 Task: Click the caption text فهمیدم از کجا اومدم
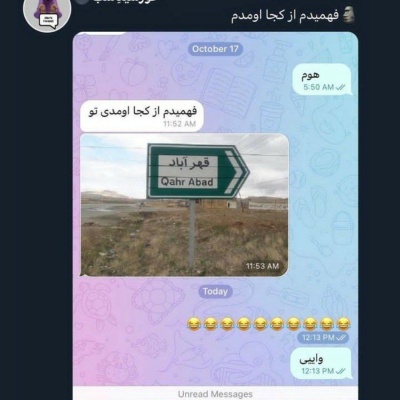click(285, 16)
